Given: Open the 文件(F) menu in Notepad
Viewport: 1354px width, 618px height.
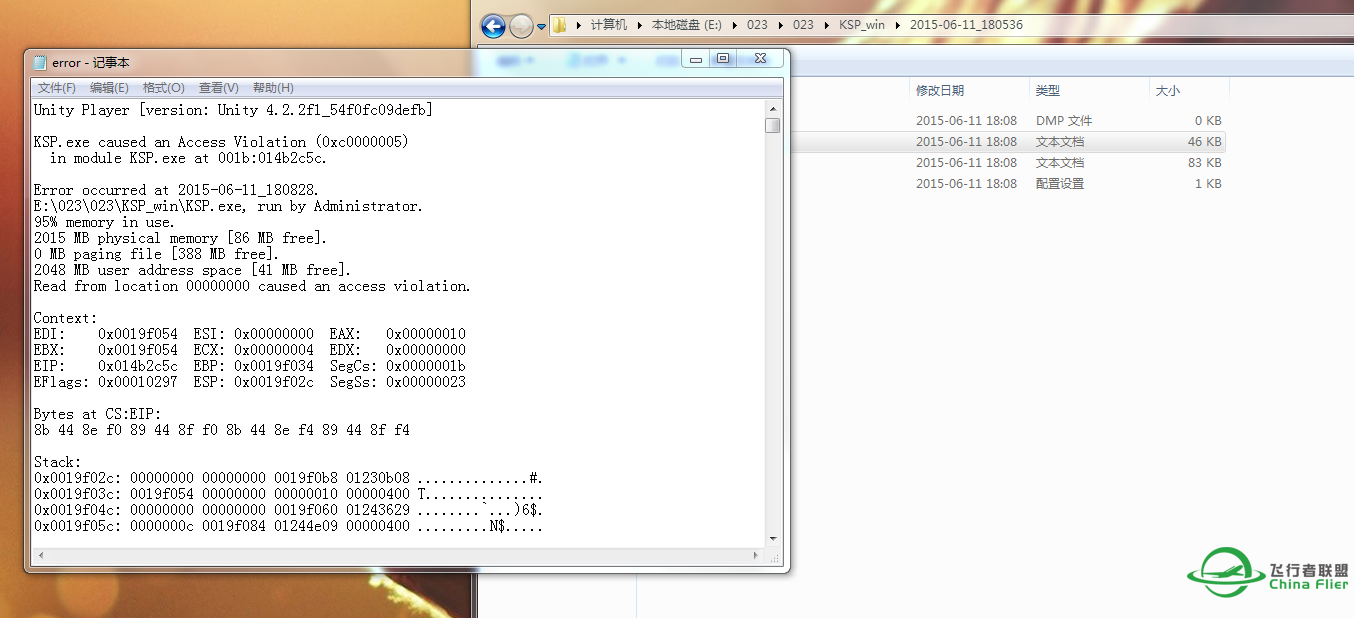Looking at the screenshot, I should coord(56,88).
